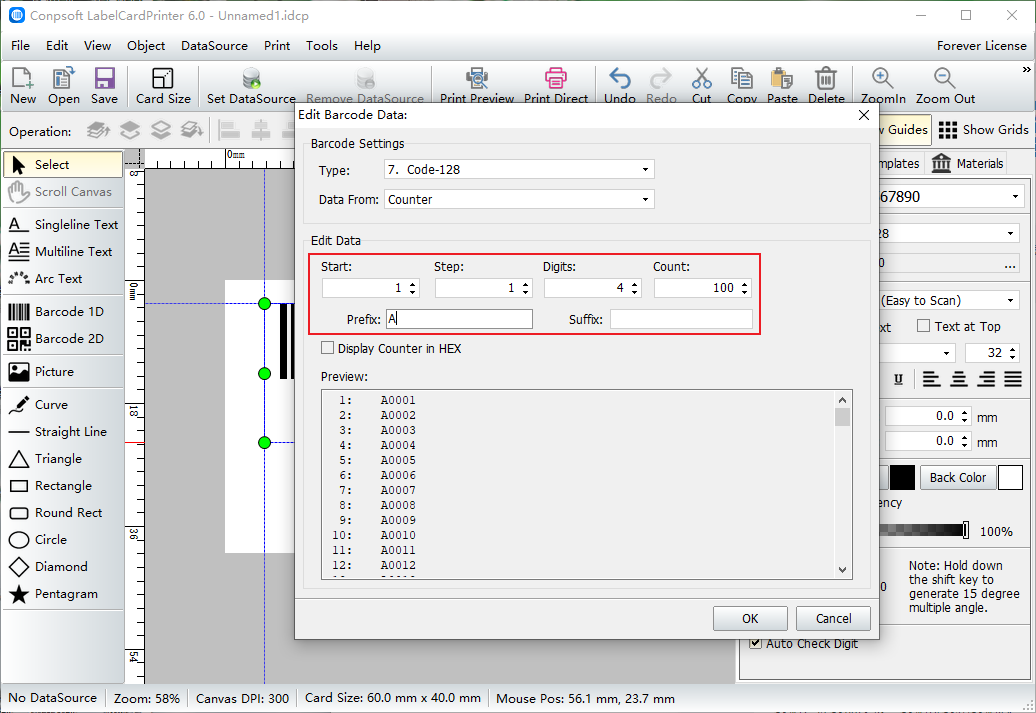Open the DataSource menu
Viewport: 1036px width, 713px height.
click(215, 46)
